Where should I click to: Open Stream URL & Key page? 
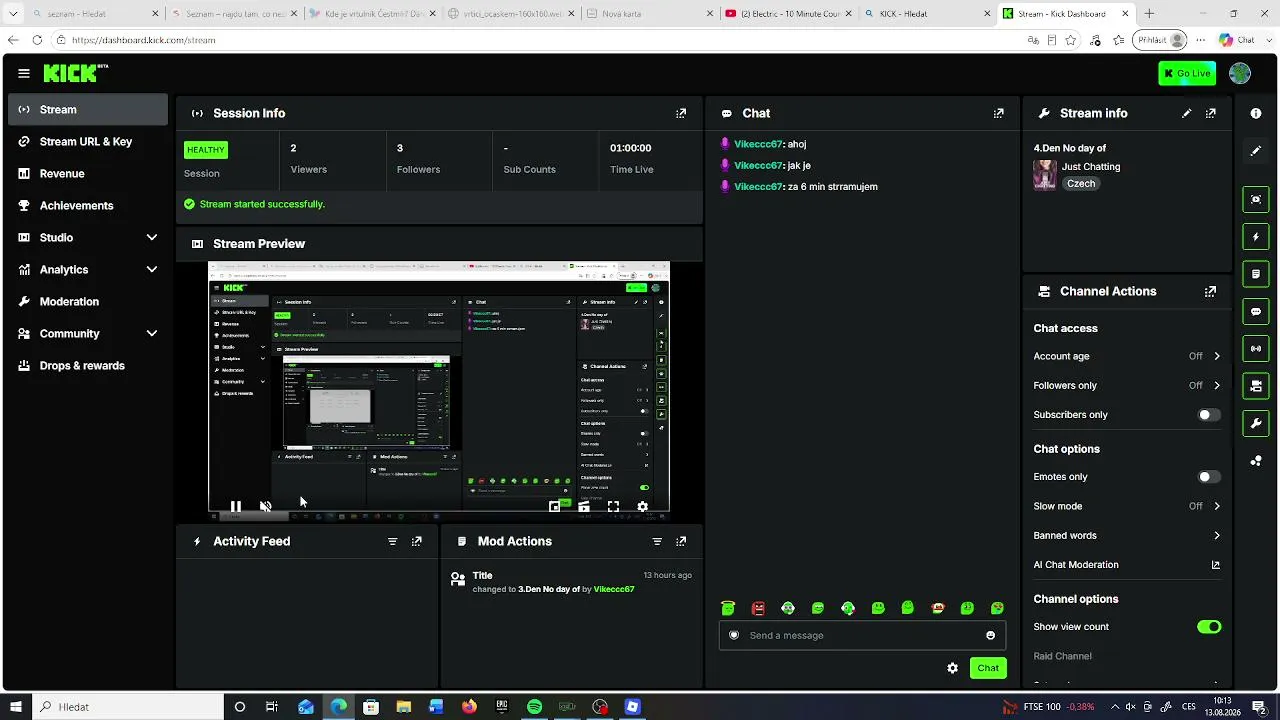[88, 142]
